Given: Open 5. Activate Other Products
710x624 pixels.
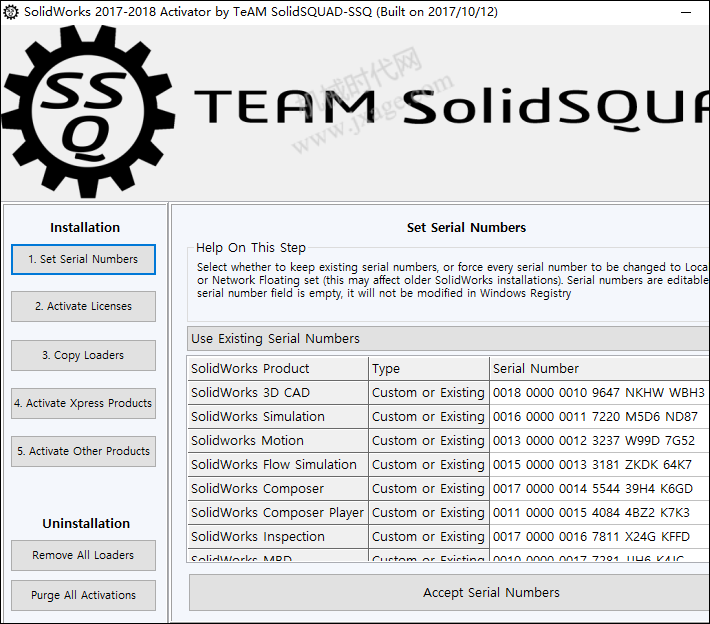Looking at the screenshot, I should (x=83, y=451).
